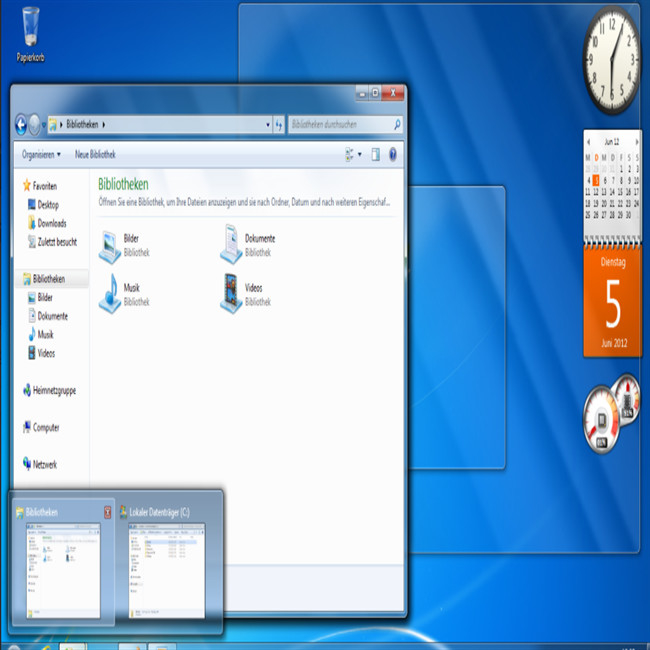The width and height of the screenshot is (650, 650).
Task: Select Videos under Bibliotheken in navigation pane
Action: pyautogui.click(x=41, y=353)
